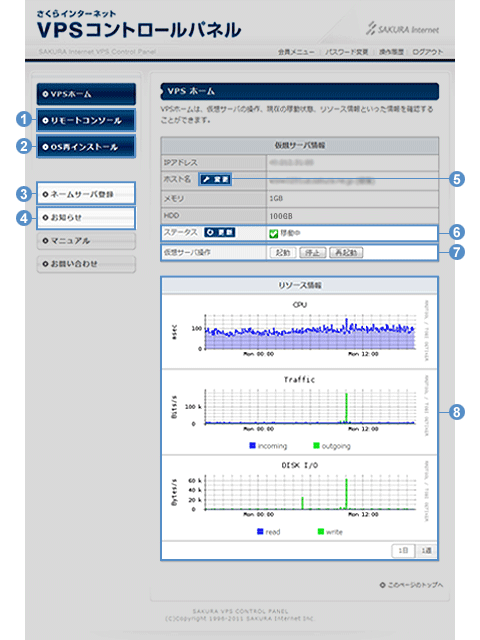Click the blue incoming legend swatch
The image size is (480, 640).
(252, 445)
